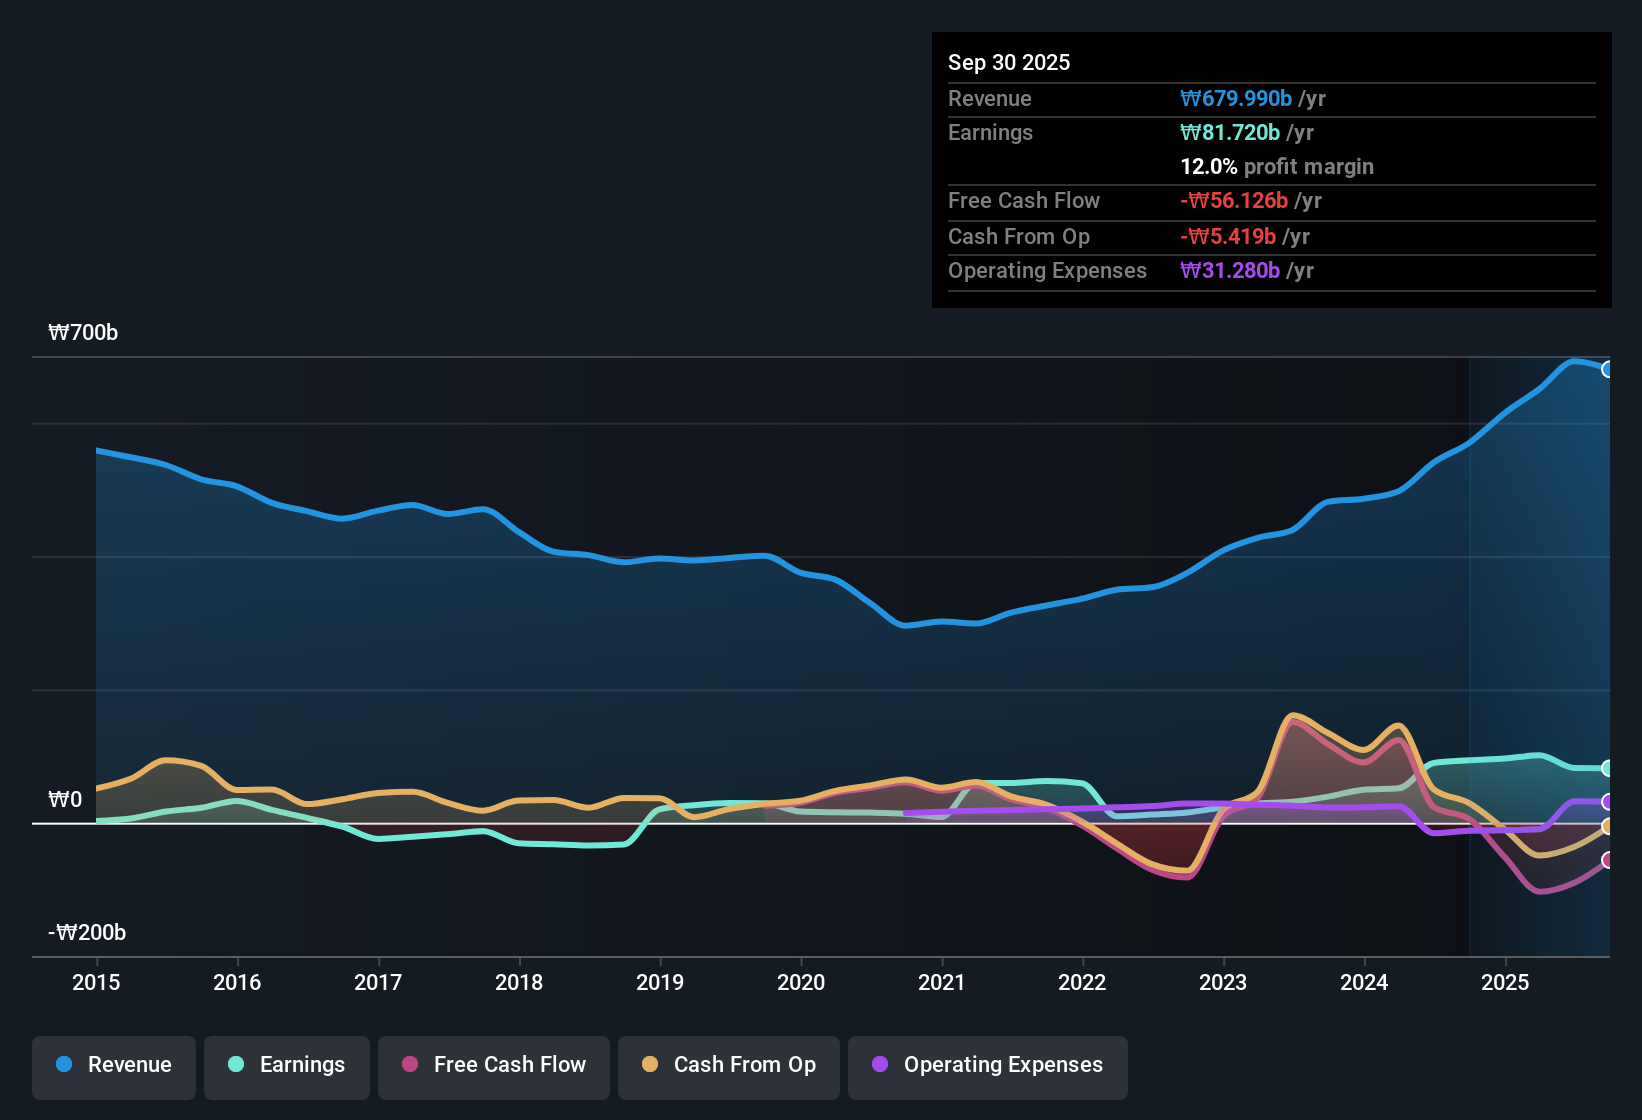
Task: Toggle the Operating Expenses series visibility
Action: point(987,1065)
